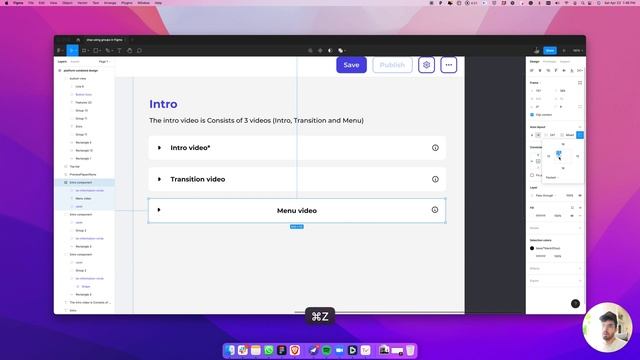Viewport: 640px width, 360px height.
Task: Open the Packed spacing dropdown
Action: (x=552, y=178)
